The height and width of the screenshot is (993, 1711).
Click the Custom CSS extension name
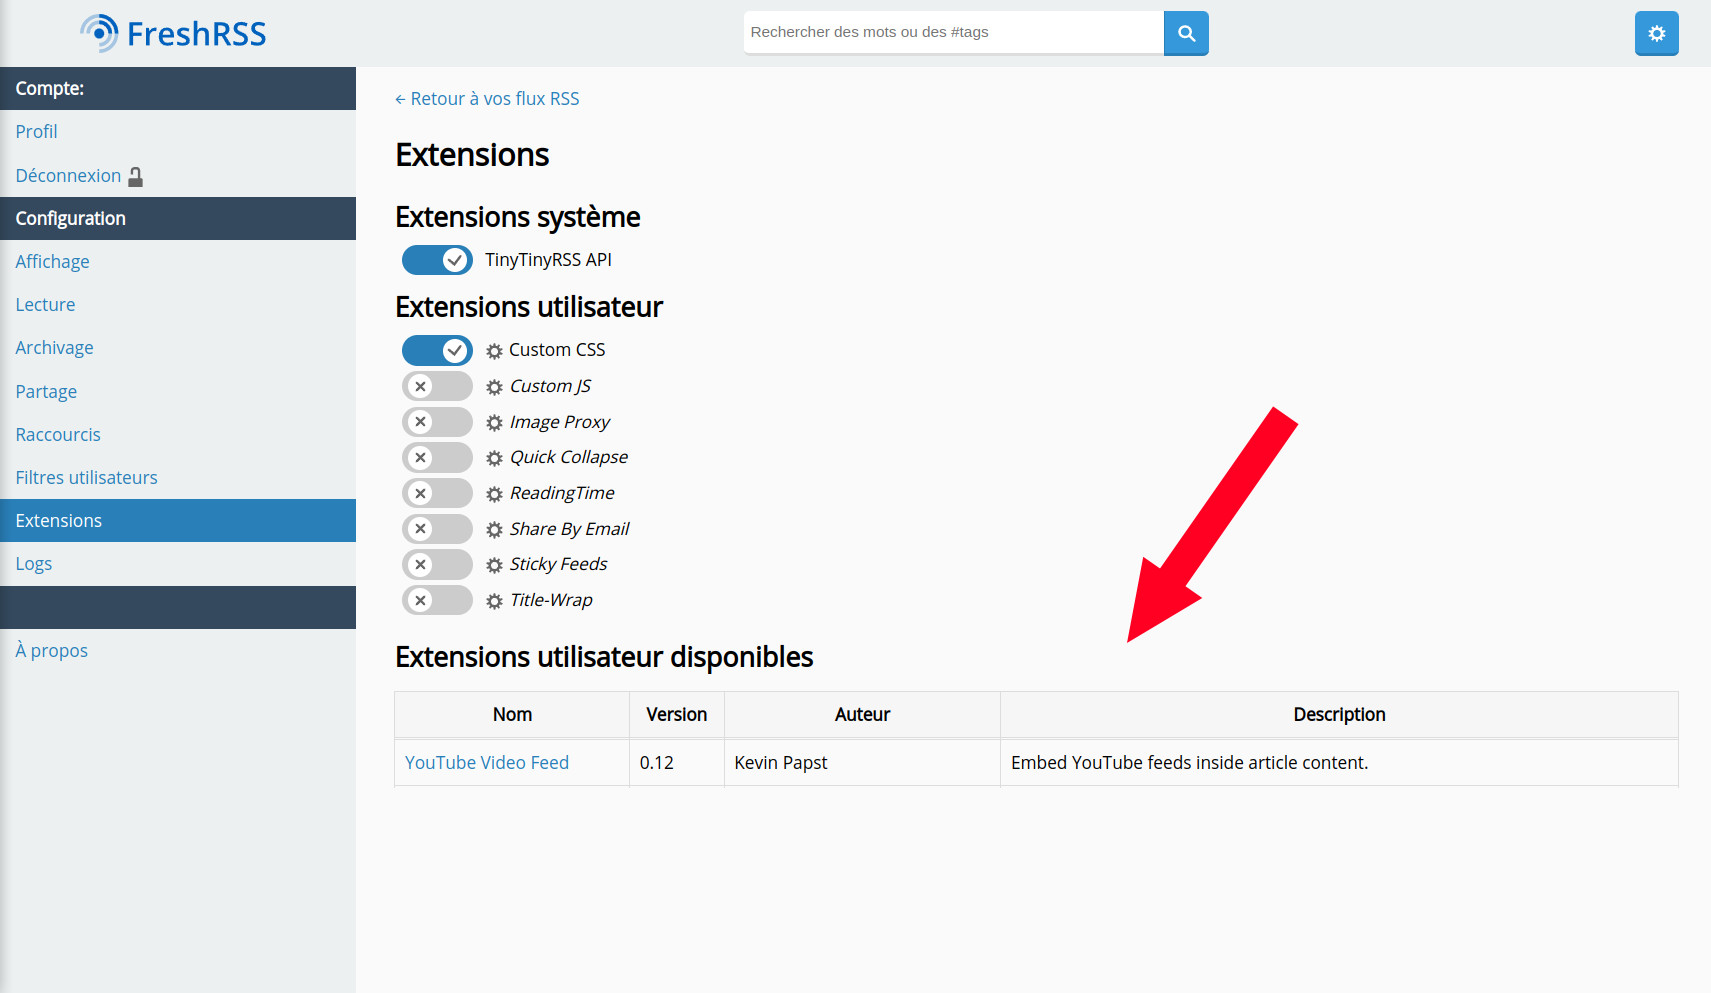[x=557, y=350]
